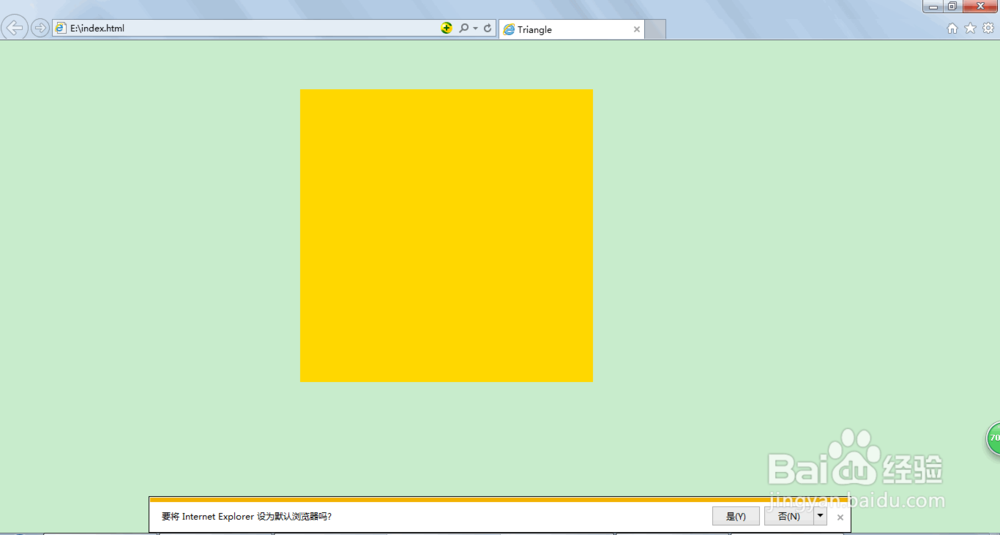The height and width of the screenshot is (535, 1000).
Task: Click the green floating ball widget at right edge
Action: coord(993,438)
